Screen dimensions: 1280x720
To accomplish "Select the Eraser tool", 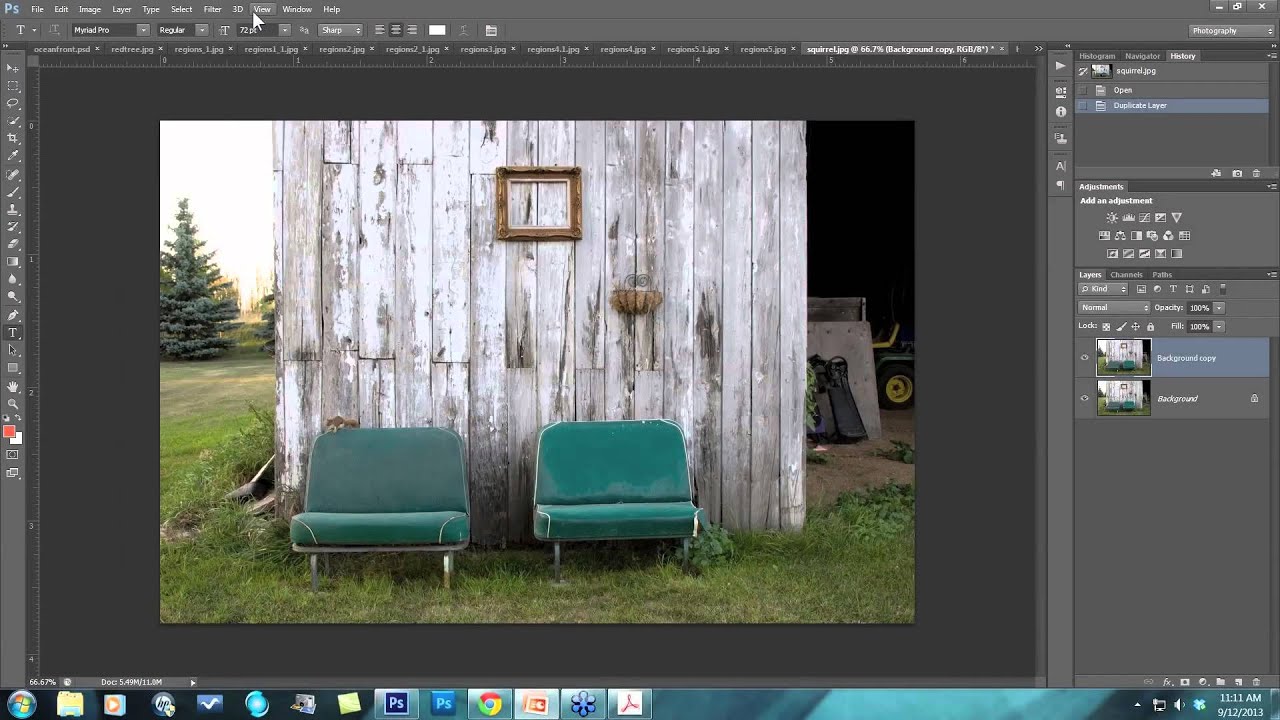I will click(13, 244).
